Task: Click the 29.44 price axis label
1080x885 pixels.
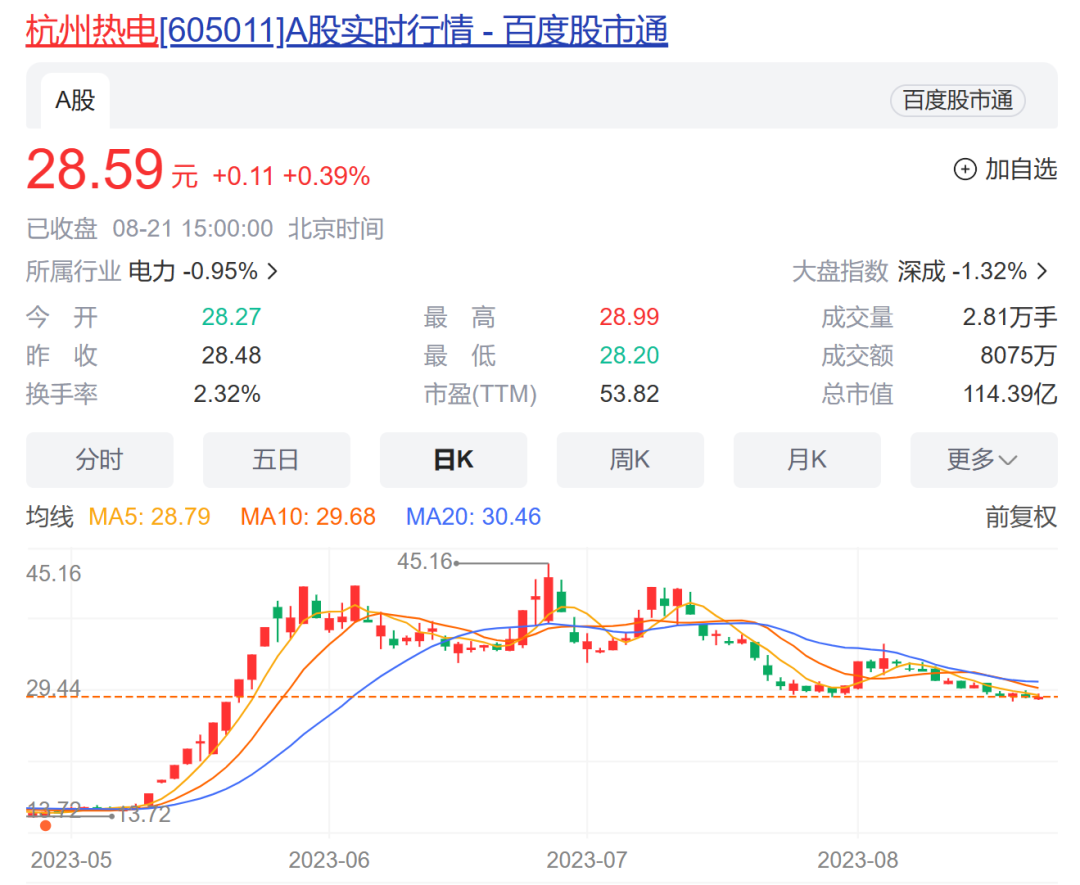Action: [x=53, y=688]
